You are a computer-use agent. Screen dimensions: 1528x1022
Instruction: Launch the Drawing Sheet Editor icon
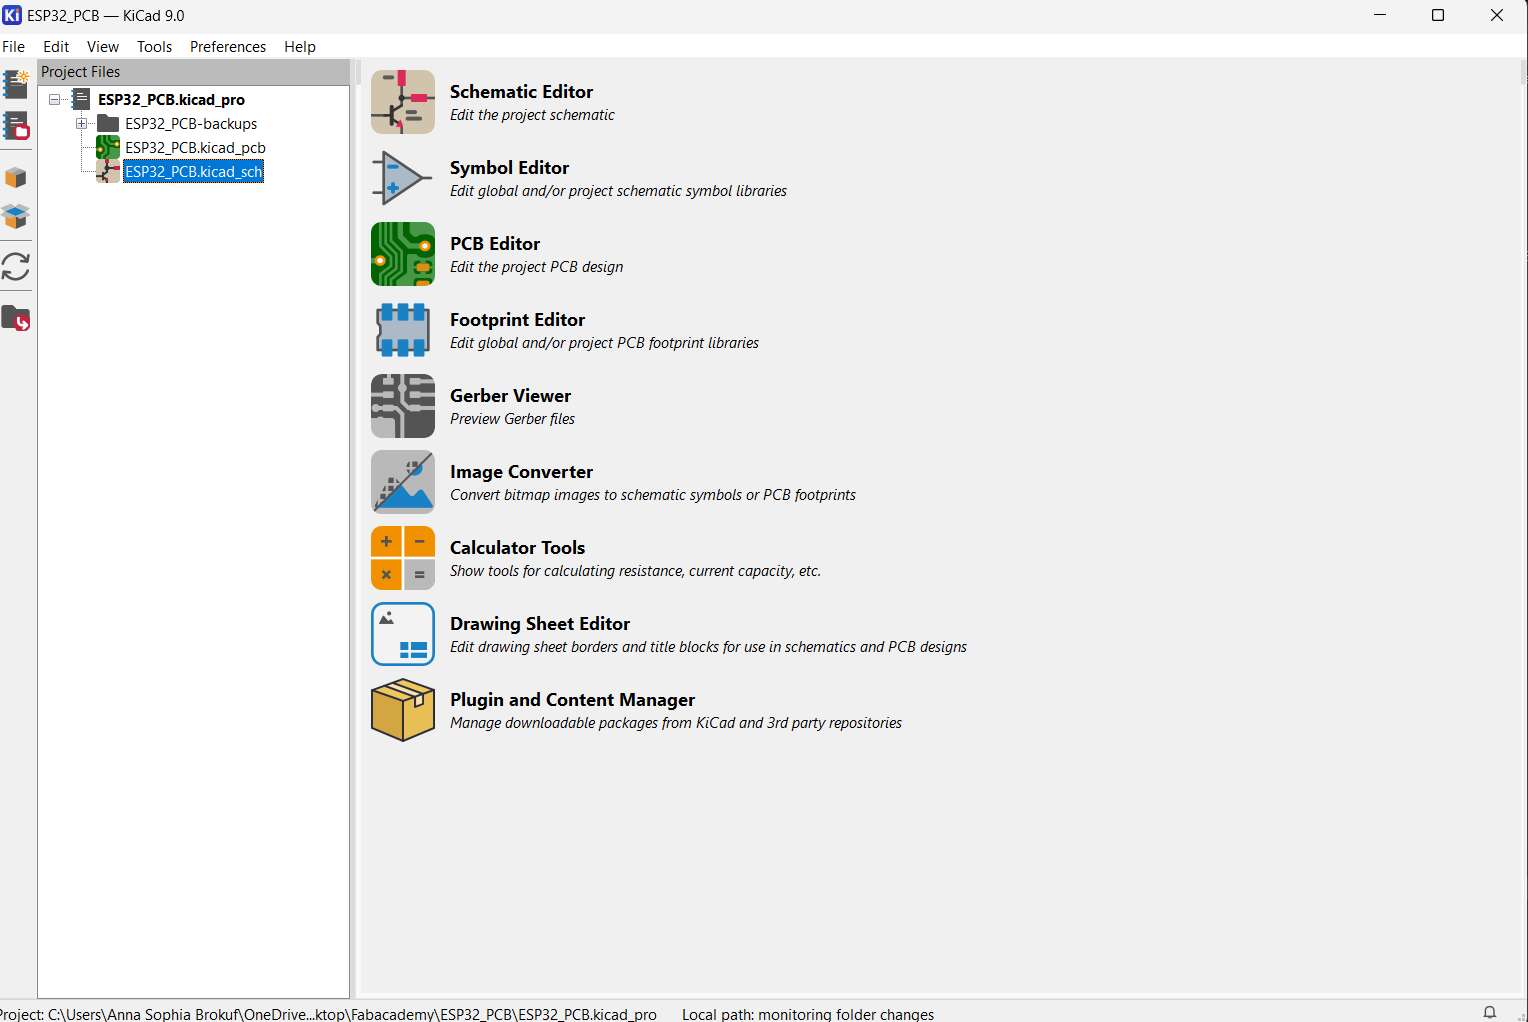point(403,634)
